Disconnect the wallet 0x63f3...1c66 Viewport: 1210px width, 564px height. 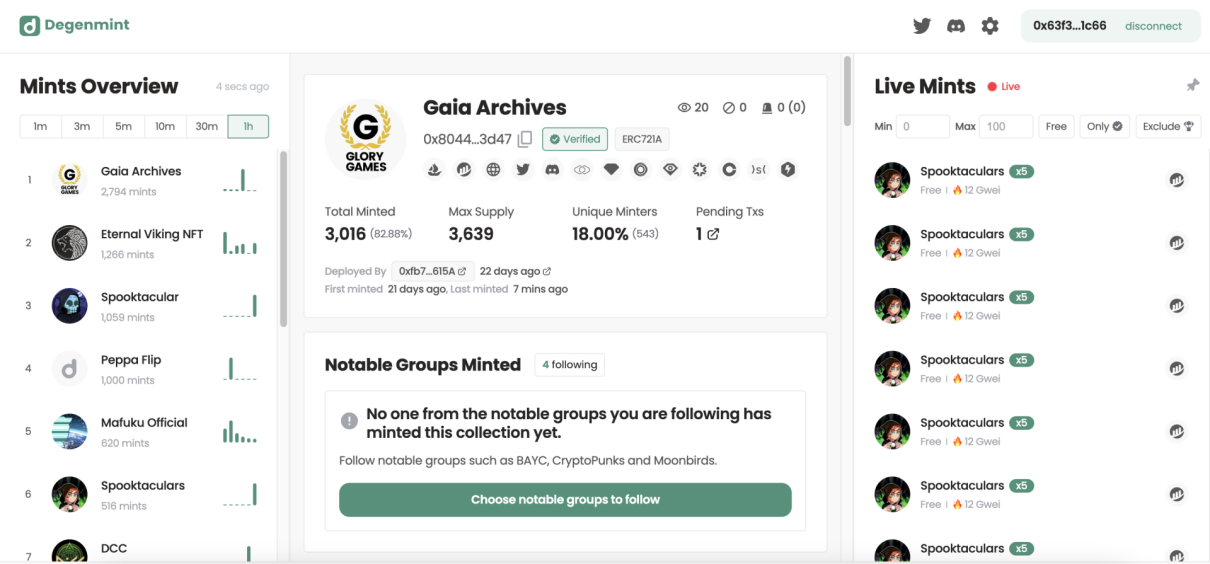[1153, 26]
